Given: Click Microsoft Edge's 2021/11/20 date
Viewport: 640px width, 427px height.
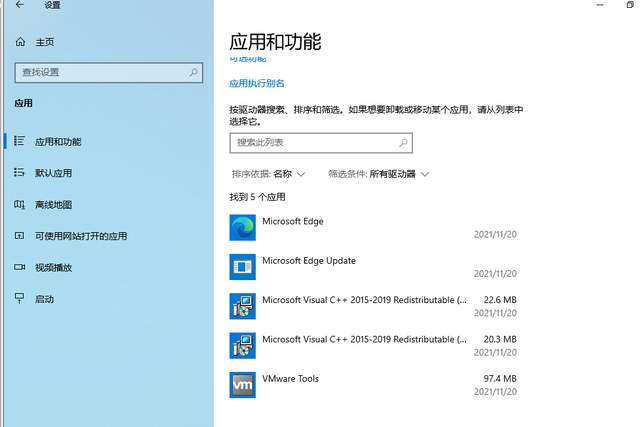Looking at the screenshot, I should (x=495, y=234).
